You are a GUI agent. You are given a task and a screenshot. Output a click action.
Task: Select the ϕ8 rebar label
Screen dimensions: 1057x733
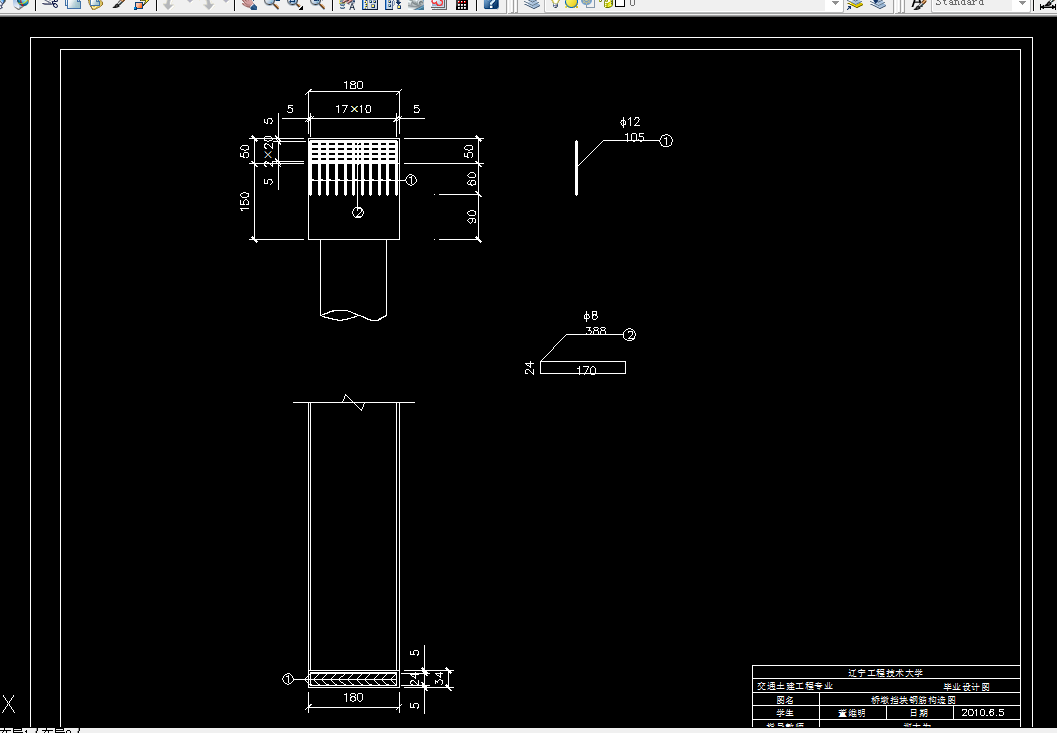(591, 316)
